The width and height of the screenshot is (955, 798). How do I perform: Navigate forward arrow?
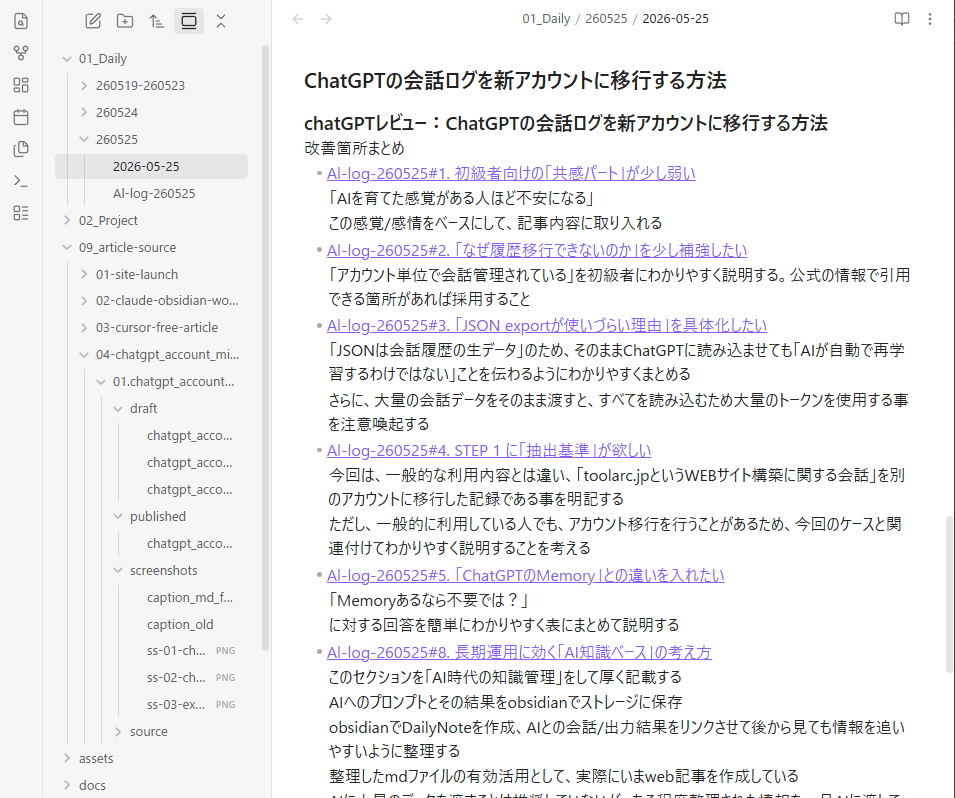[x=326, y=19]
